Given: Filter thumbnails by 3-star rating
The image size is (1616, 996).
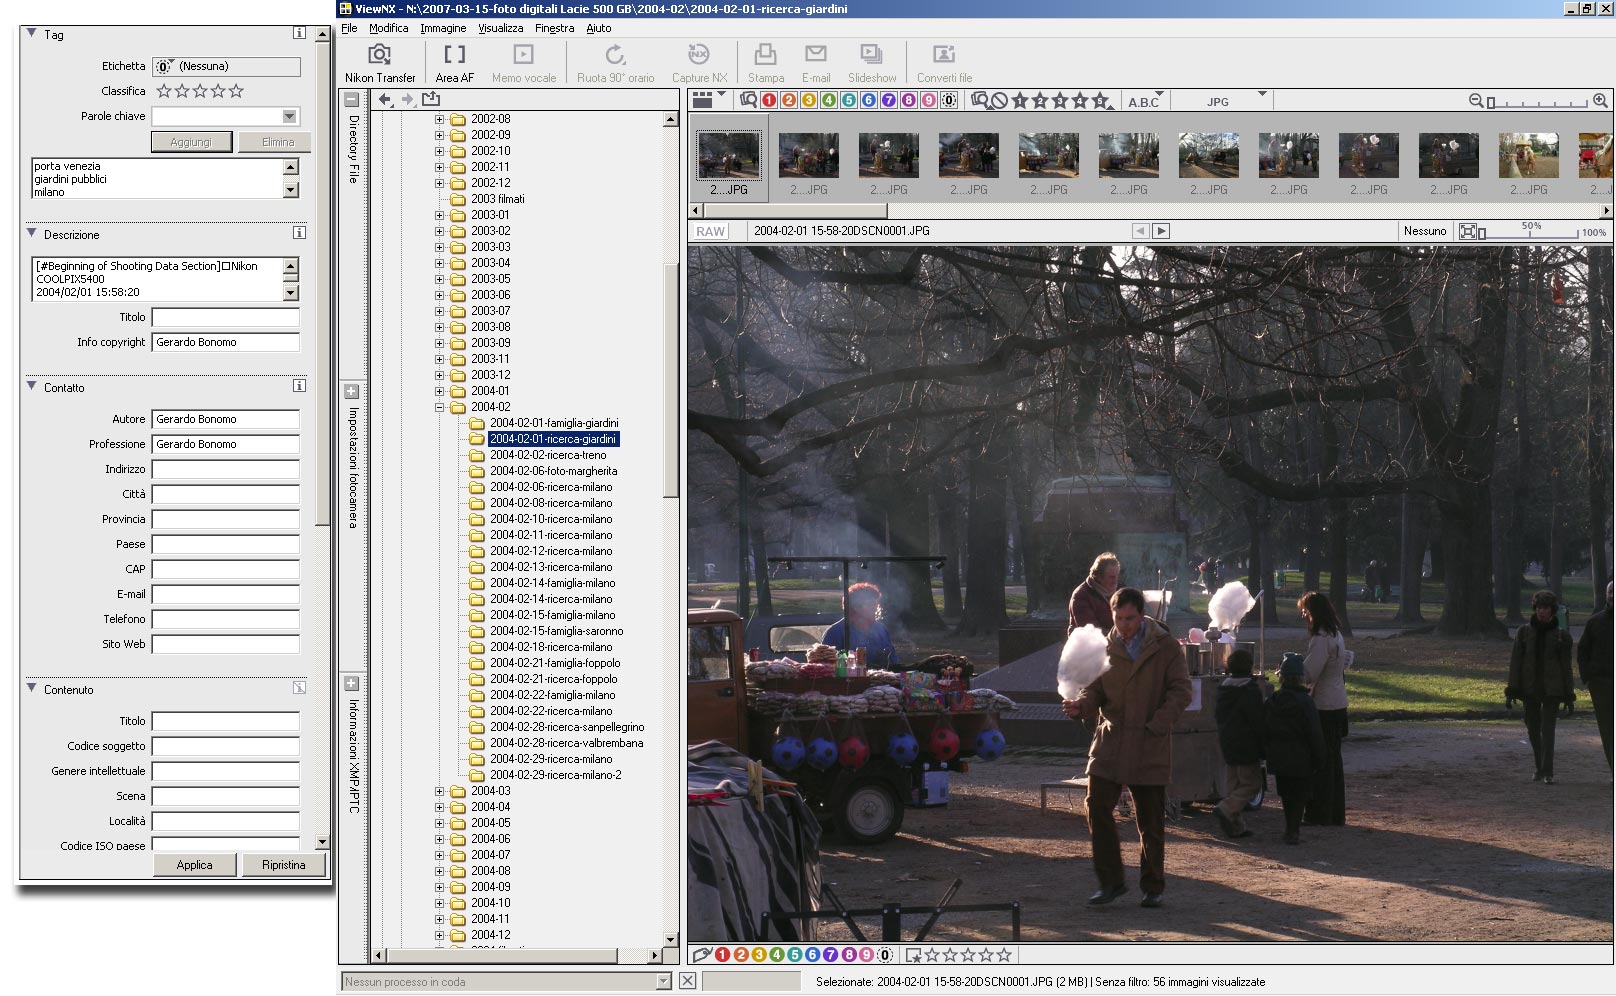Looking at the screenshot, I should [x=1060, y=100].
